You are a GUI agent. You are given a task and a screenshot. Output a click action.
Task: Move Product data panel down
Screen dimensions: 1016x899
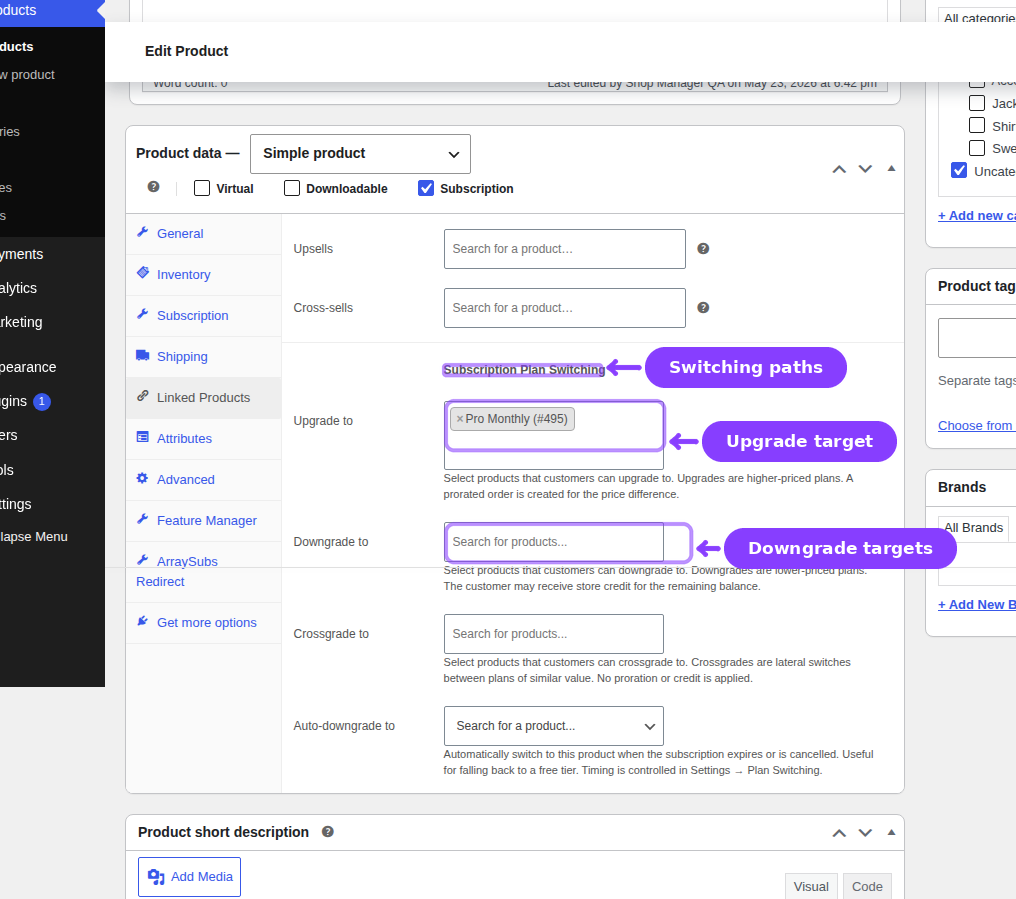tap(865, 169)
